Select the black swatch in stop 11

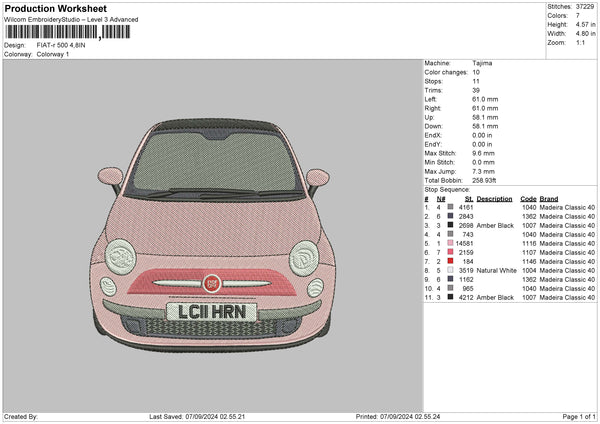coord(451,297)
